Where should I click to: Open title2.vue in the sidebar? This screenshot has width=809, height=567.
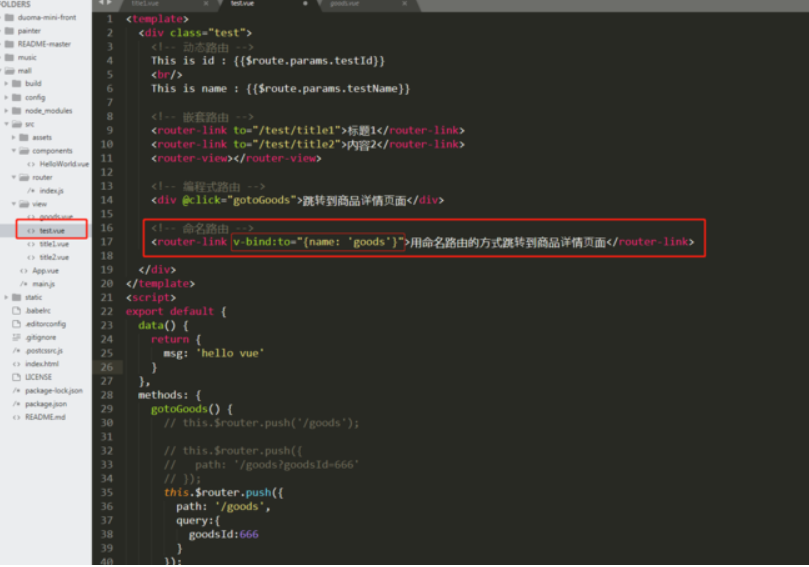tap(54, 257)
